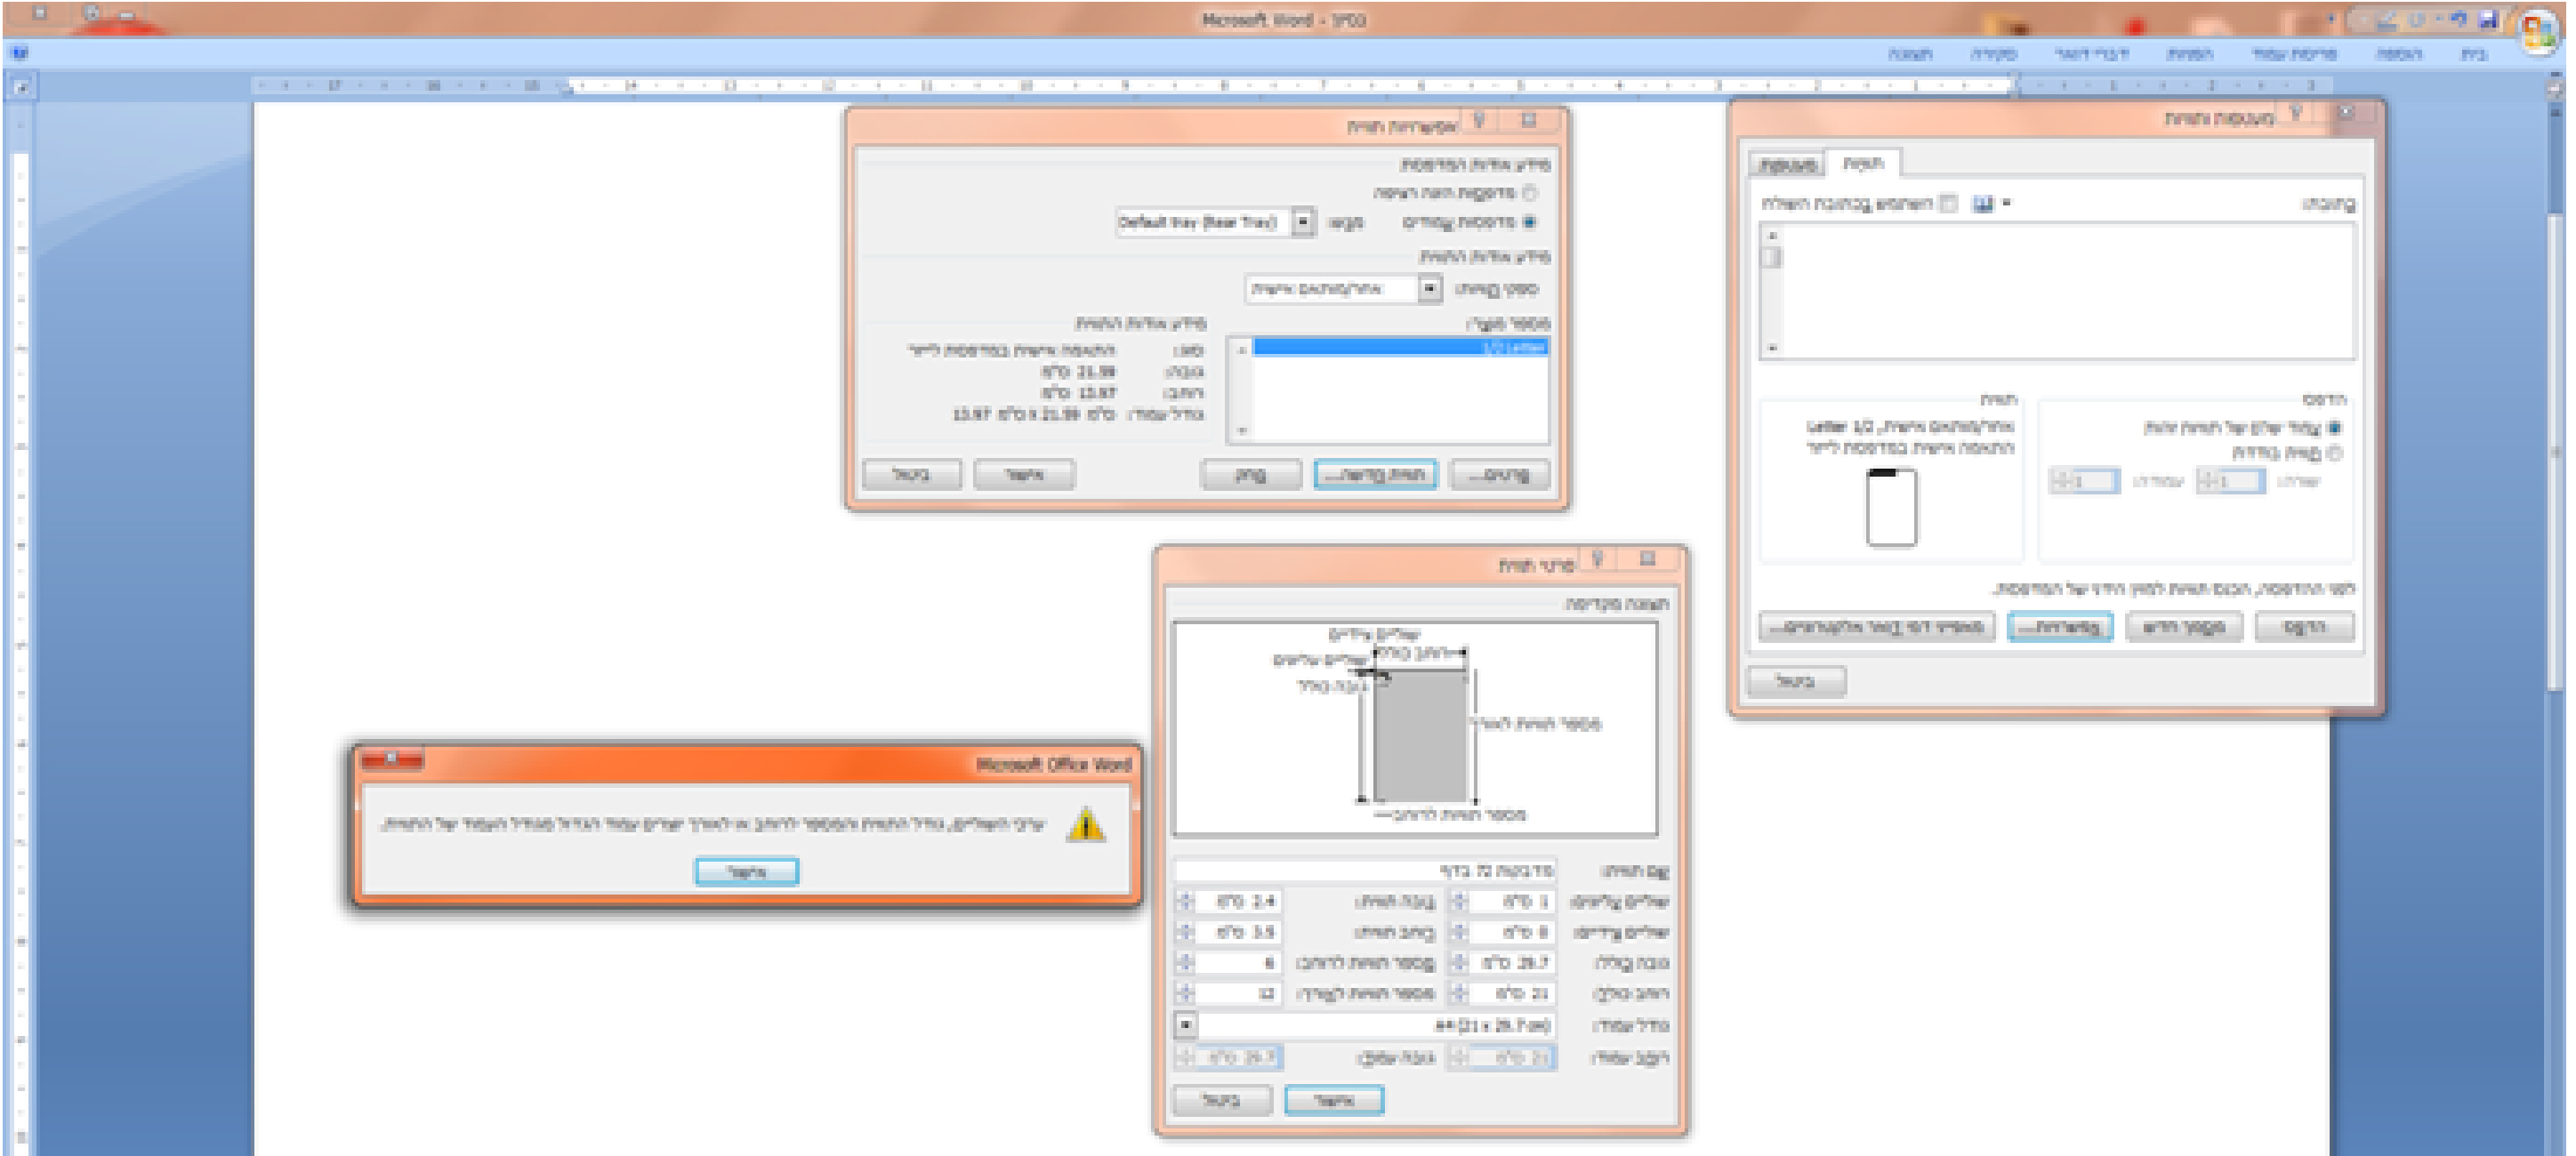
Task: Click the help icon in Label Details dialog
Action: click(x=1597, y=560)
